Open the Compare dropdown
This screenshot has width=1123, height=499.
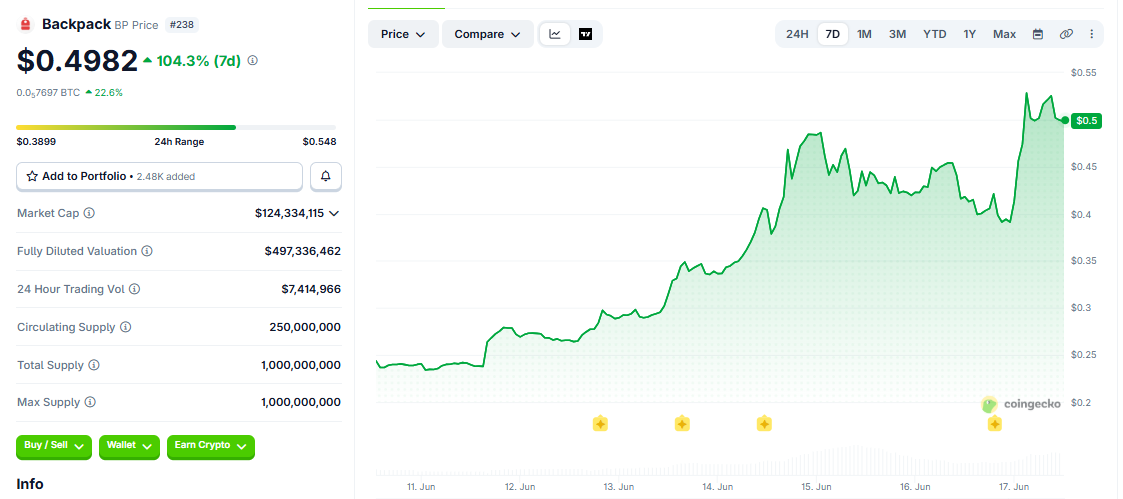click(488, 34)
